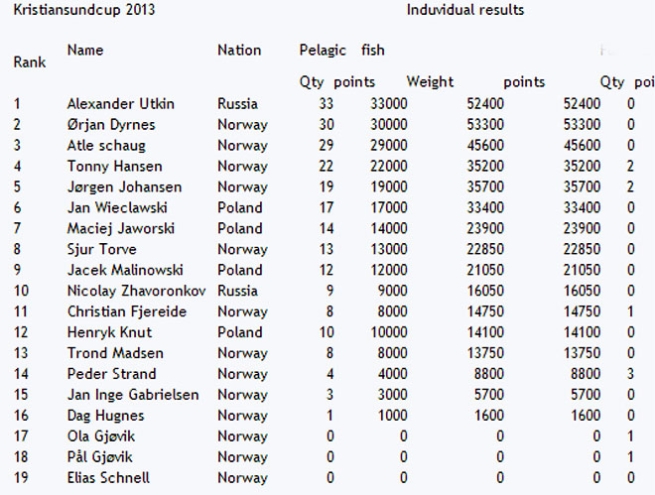Click Ørjan Dyrnes in the name column
Viewport: 655px width, 495px height.
(111, 124)
